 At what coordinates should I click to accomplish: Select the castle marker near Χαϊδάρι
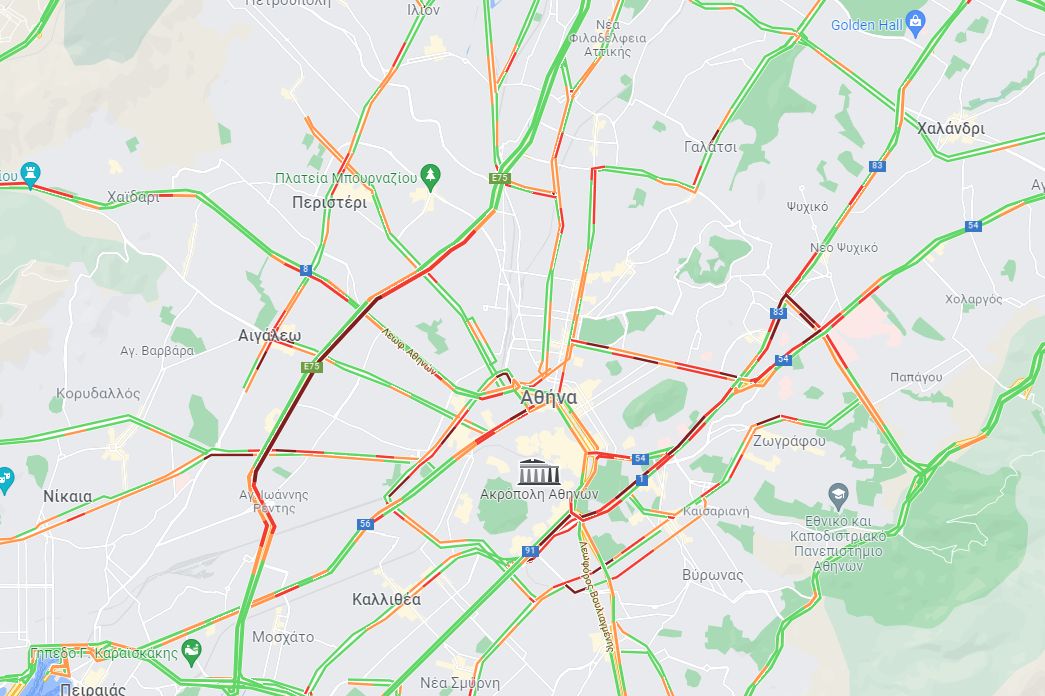pos(30,174)
